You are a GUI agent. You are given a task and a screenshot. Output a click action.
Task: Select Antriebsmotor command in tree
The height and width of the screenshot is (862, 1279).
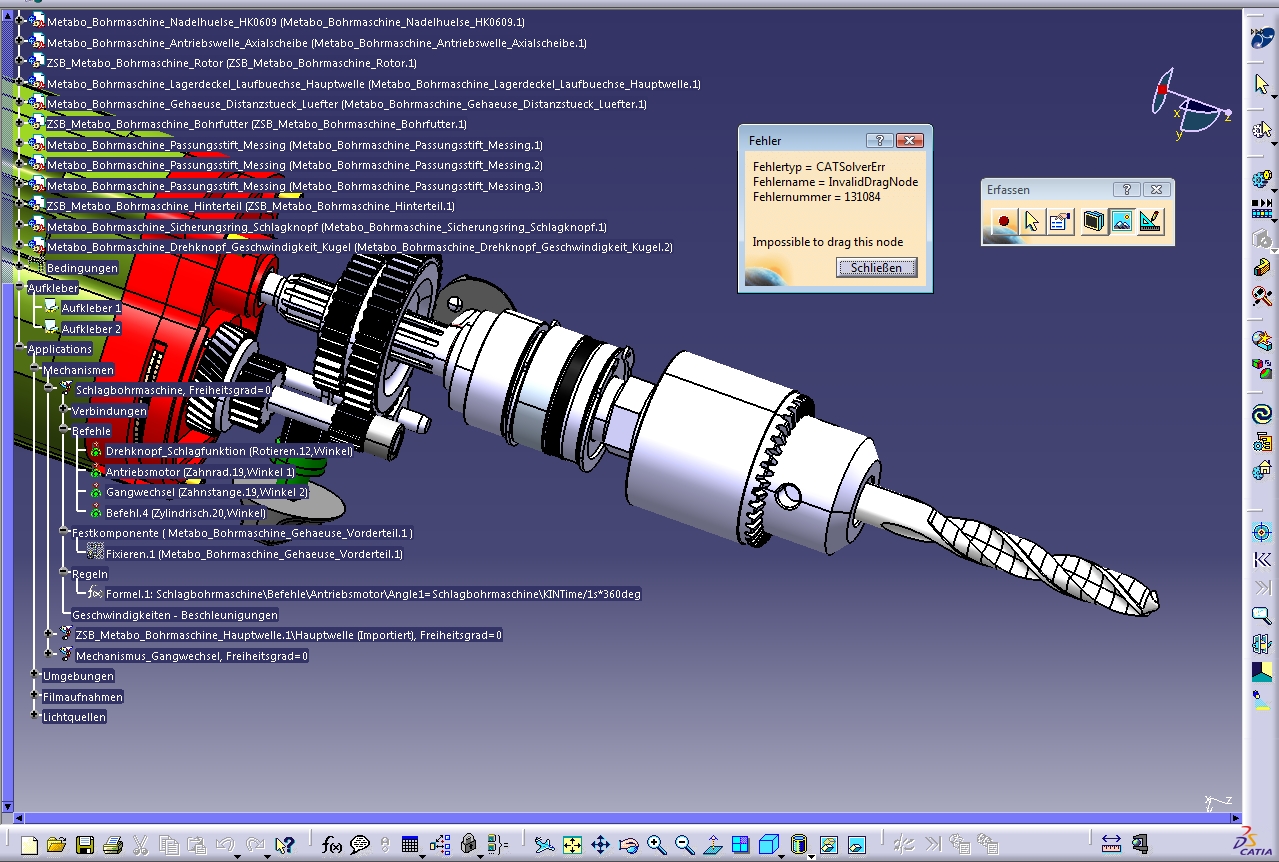pos(200,472)
